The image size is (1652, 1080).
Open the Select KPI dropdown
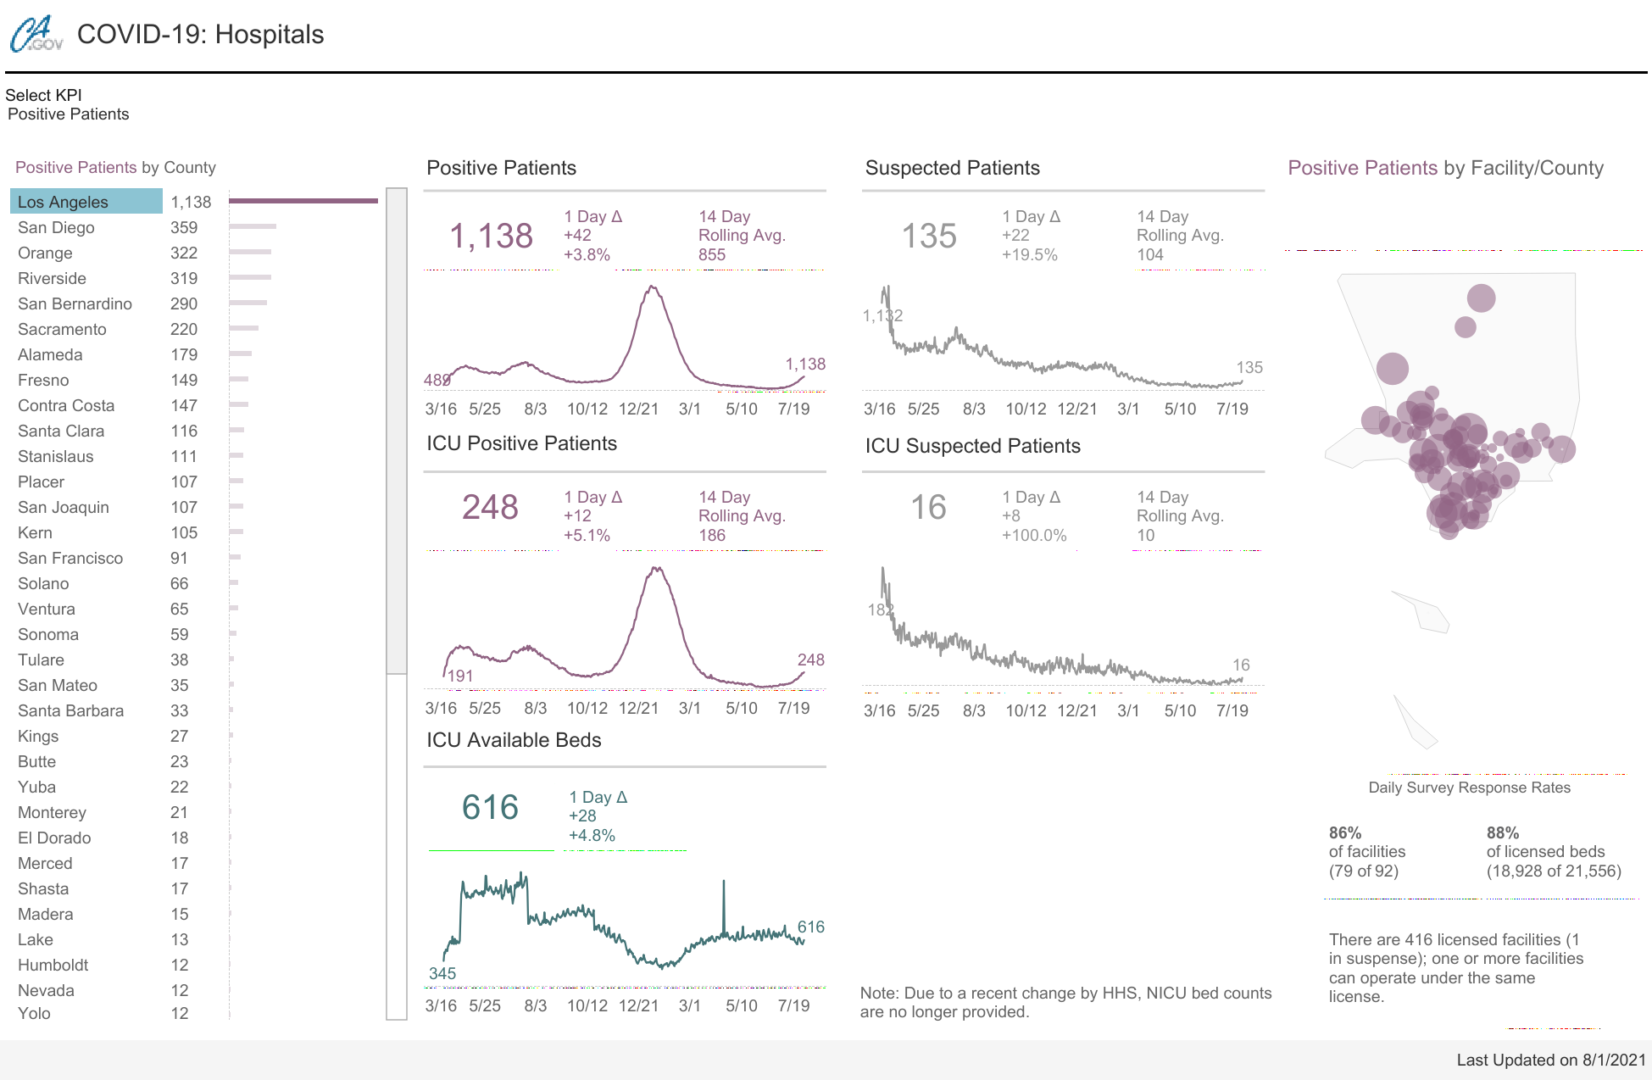(68, 114)
